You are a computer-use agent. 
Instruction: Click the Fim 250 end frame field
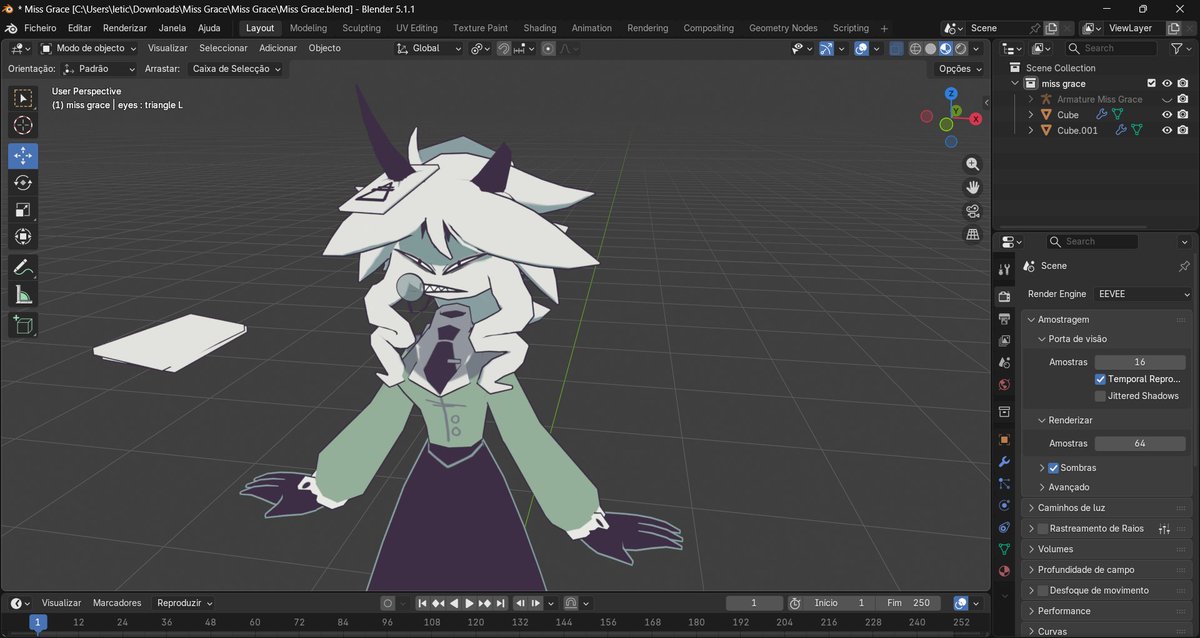click(x=908, y=603)
